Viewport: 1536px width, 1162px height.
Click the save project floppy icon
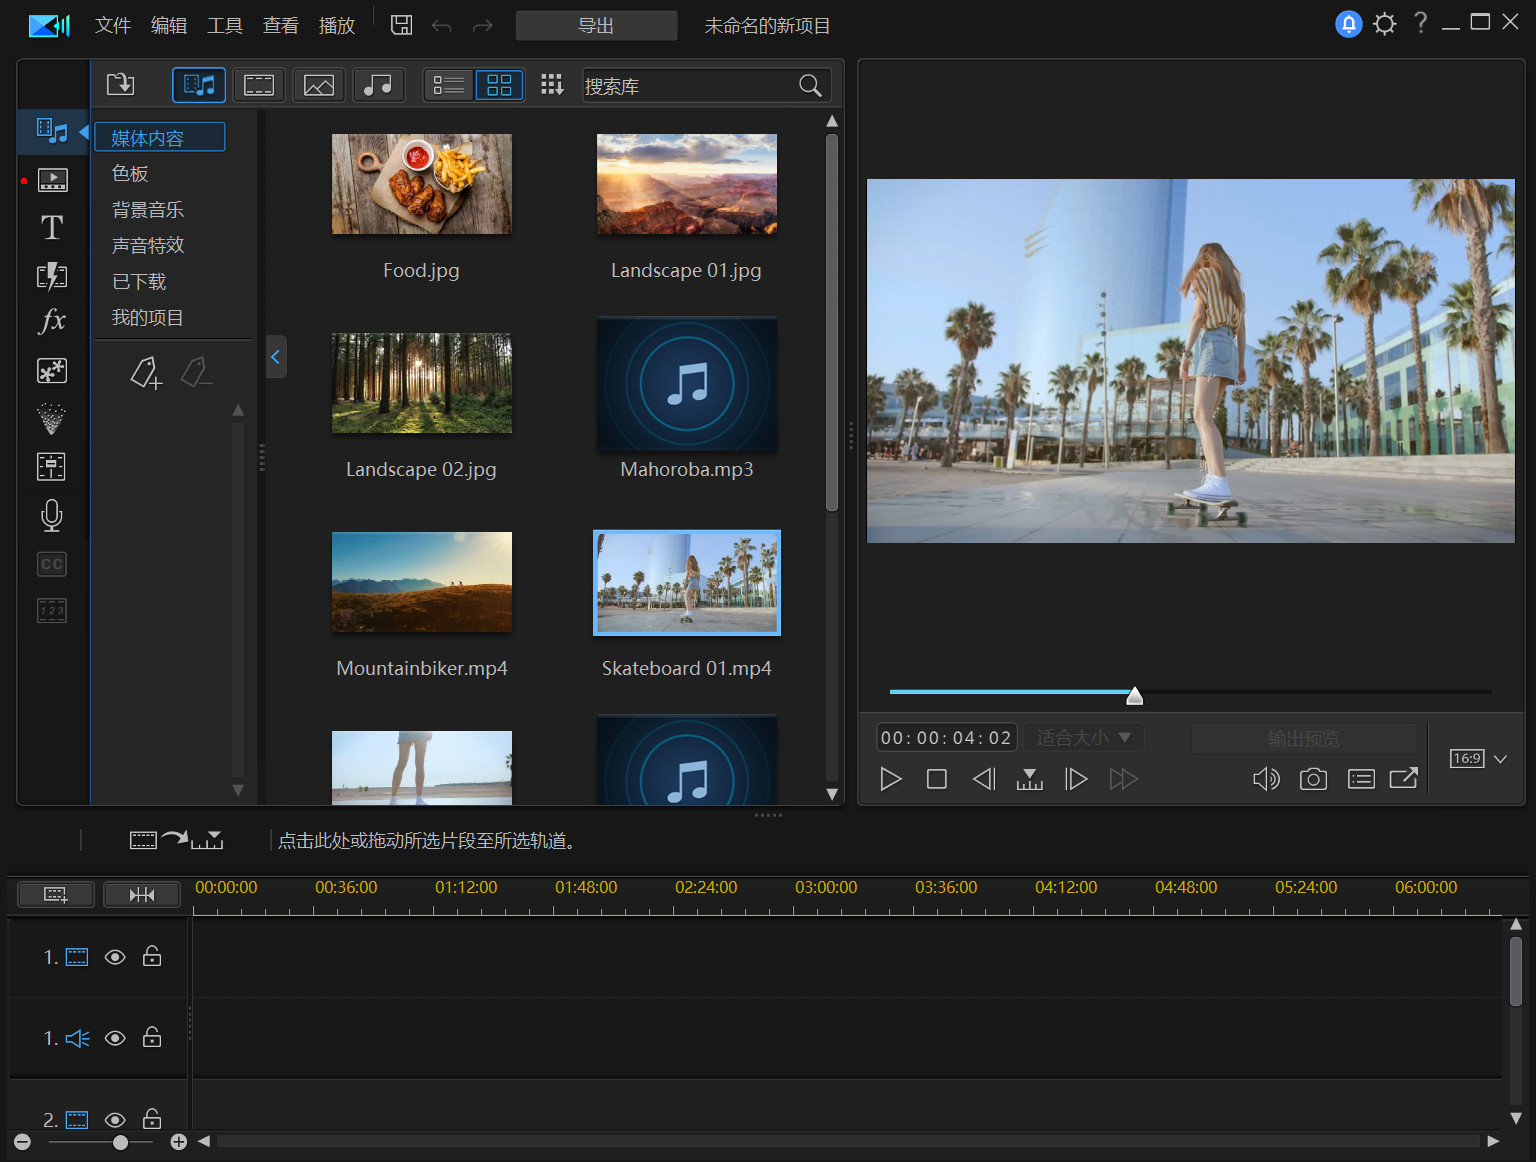click(x=401, y=25)
